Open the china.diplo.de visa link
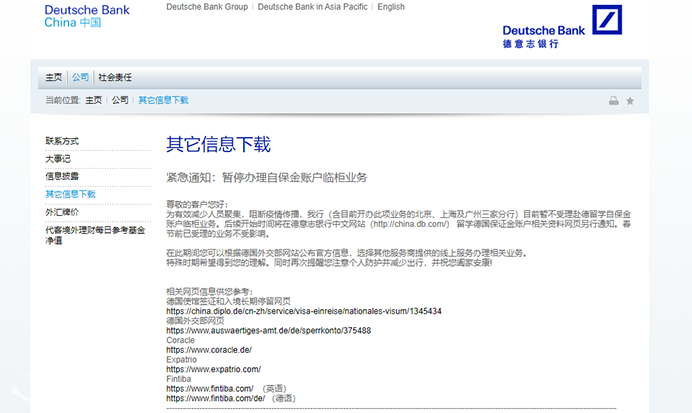Screen dimensions: 692x413 click(x=304, y=311)
